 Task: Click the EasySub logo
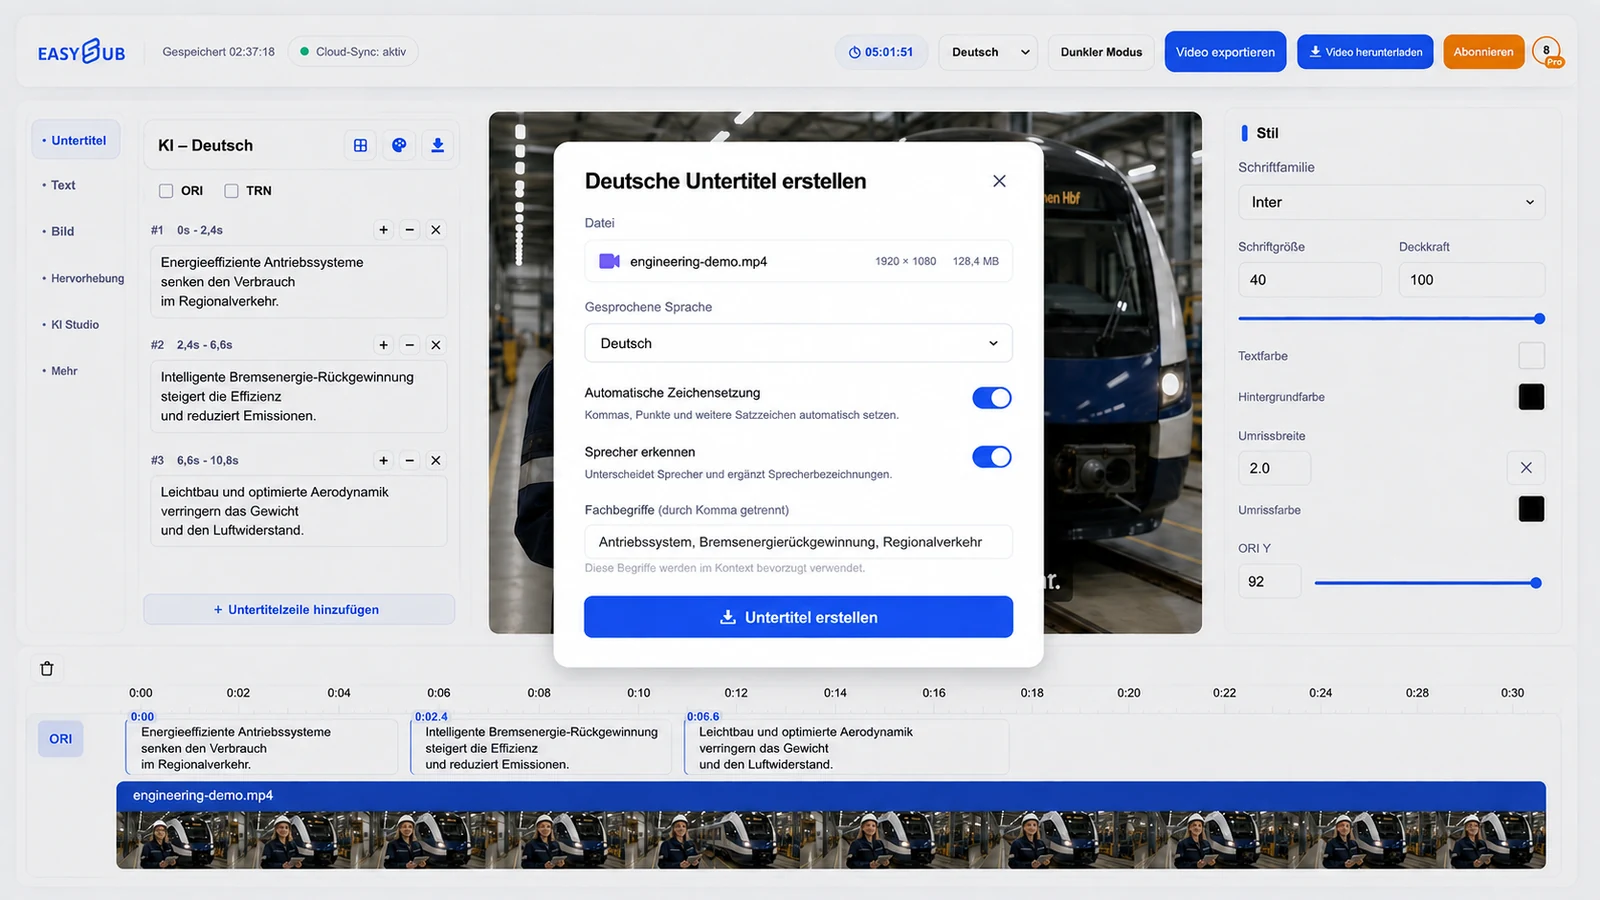(82, 52)
